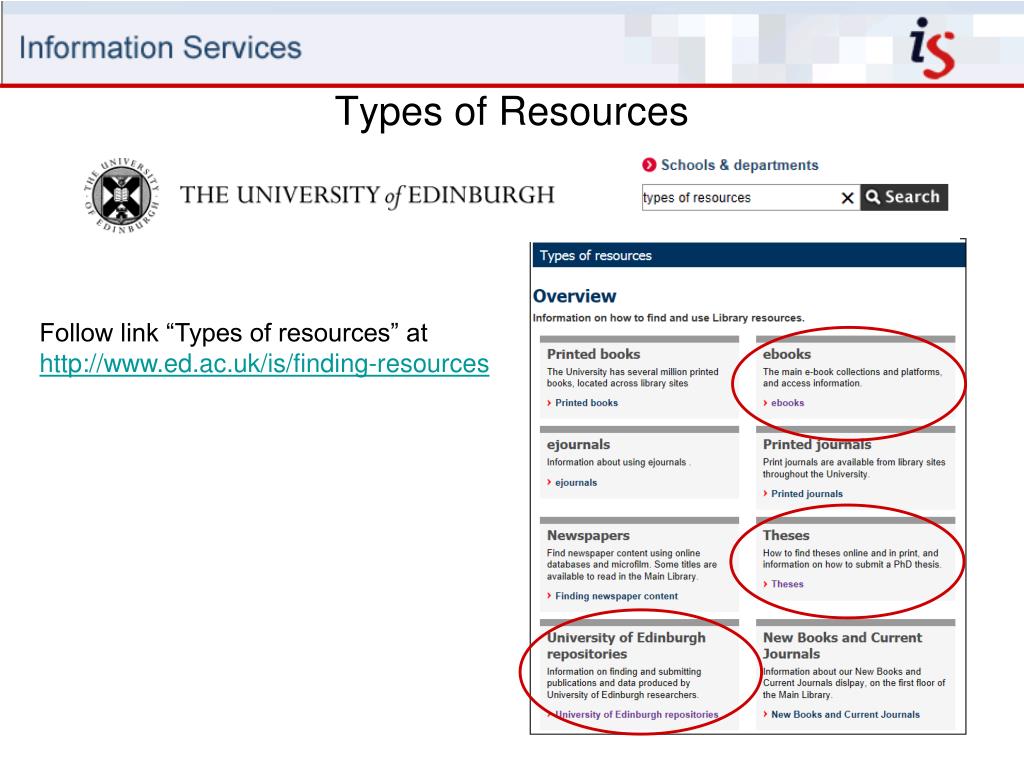Open the ejournals link
This screenshot has width=1024, height=768.
coord(576,483)
